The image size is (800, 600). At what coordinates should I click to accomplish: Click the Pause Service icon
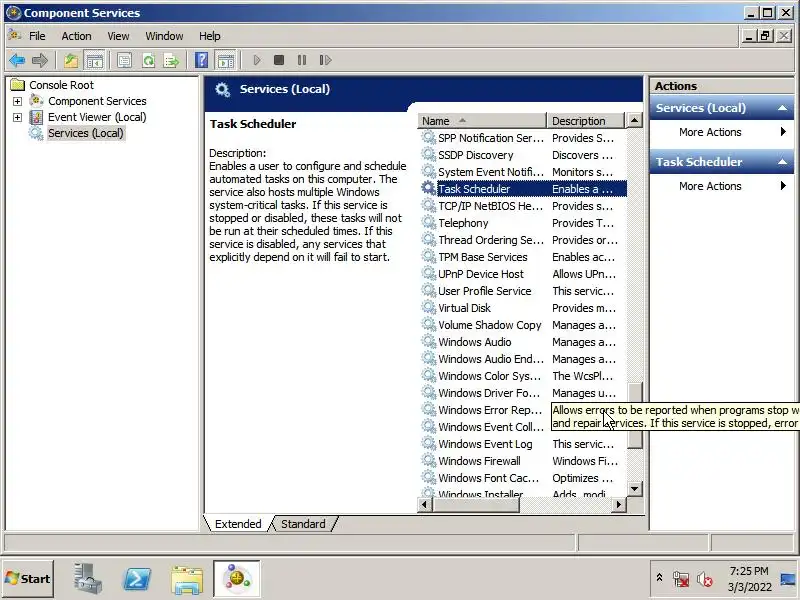pyautogui.click(x=302, y=60)
